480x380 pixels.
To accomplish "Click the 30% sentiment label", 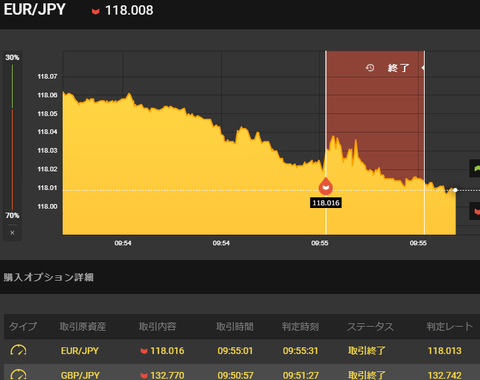I will coord(12,57).
